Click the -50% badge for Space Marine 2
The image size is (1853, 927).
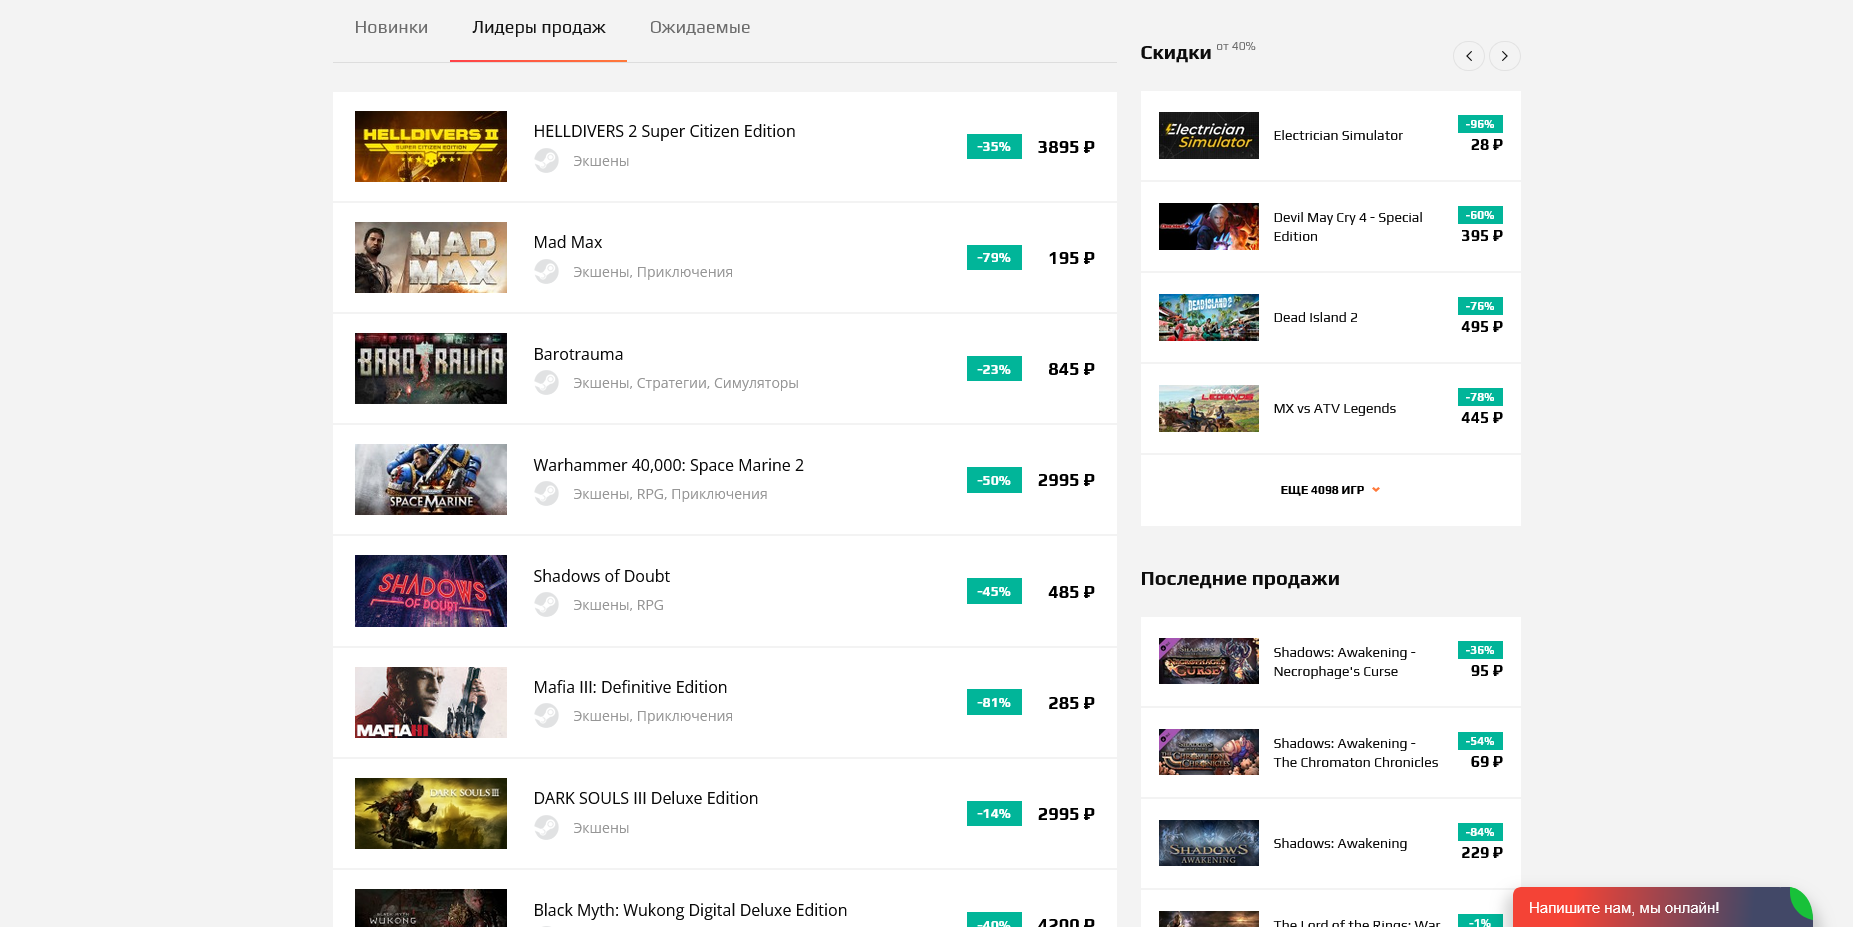click(994, 480)
